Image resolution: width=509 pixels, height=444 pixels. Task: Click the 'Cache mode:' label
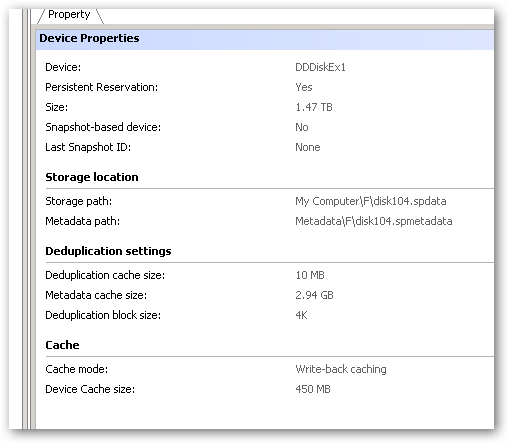click(77, 369)
